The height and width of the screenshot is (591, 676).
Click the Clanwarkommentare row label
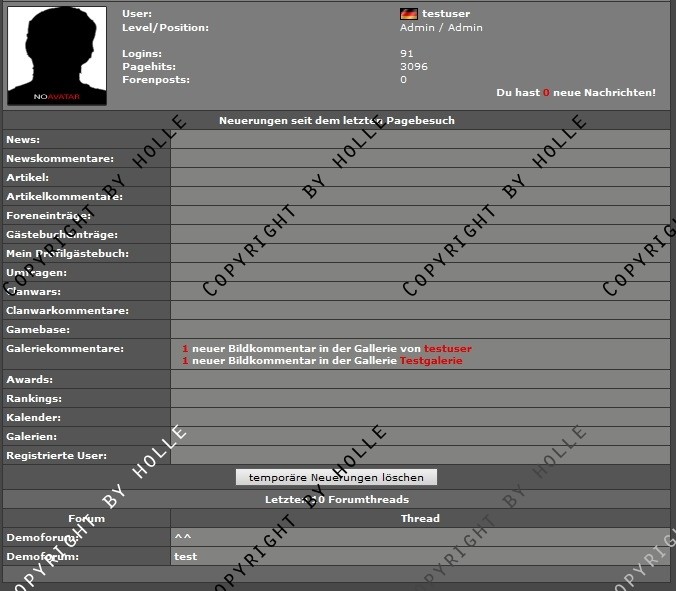coord(67,311)
